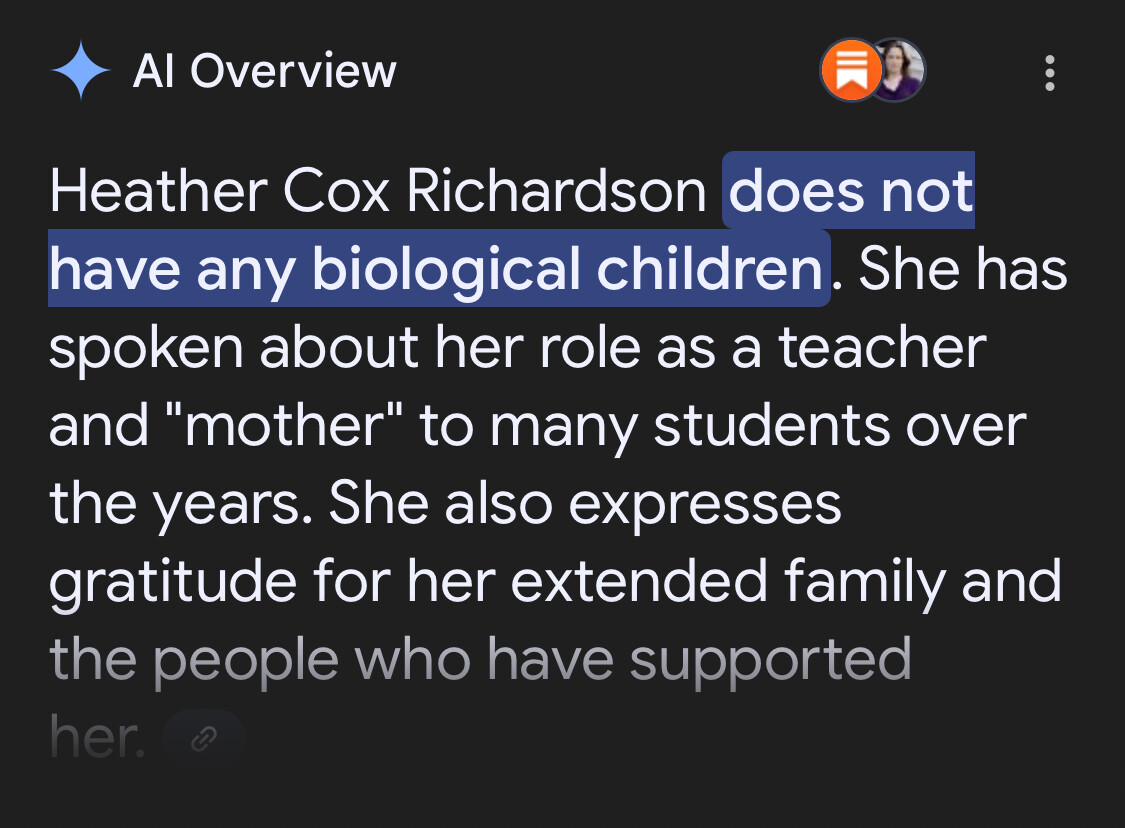Click the AI Overview sparkle icon
Screen dimensions: 1125x828
click(x=80, y=72)
